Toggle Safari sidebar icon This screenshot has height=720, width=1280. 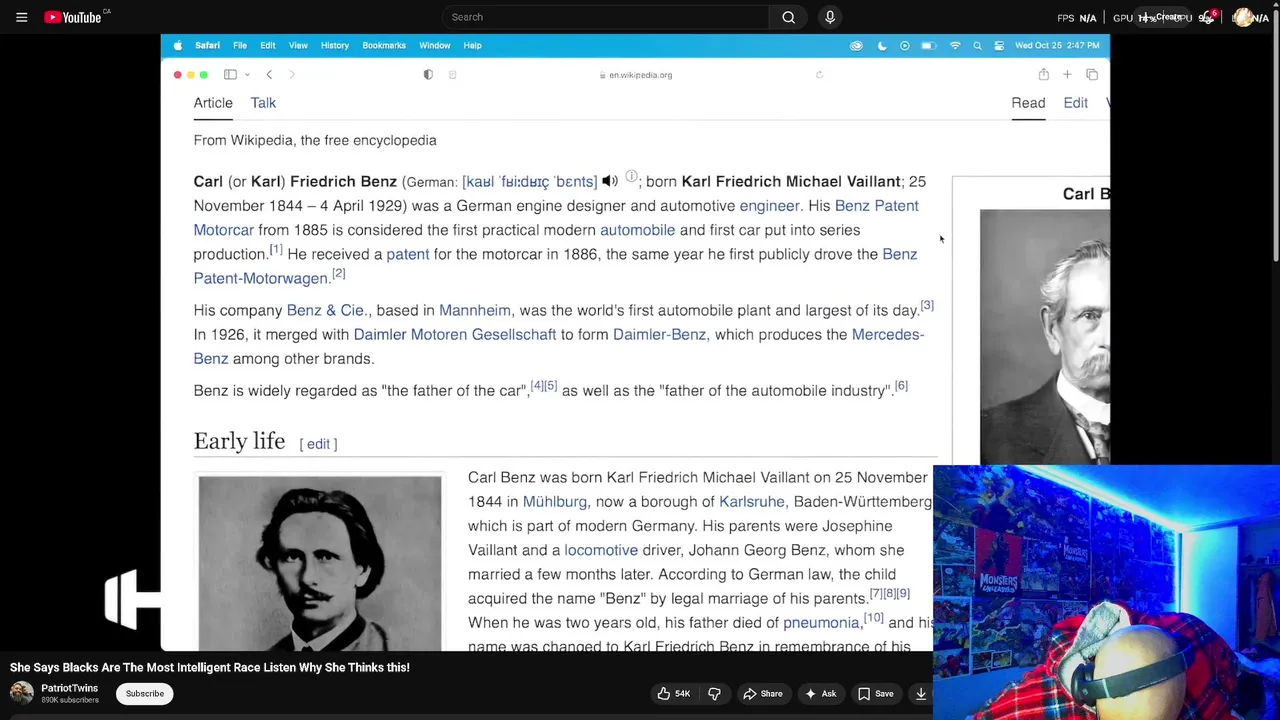point(230,75)
